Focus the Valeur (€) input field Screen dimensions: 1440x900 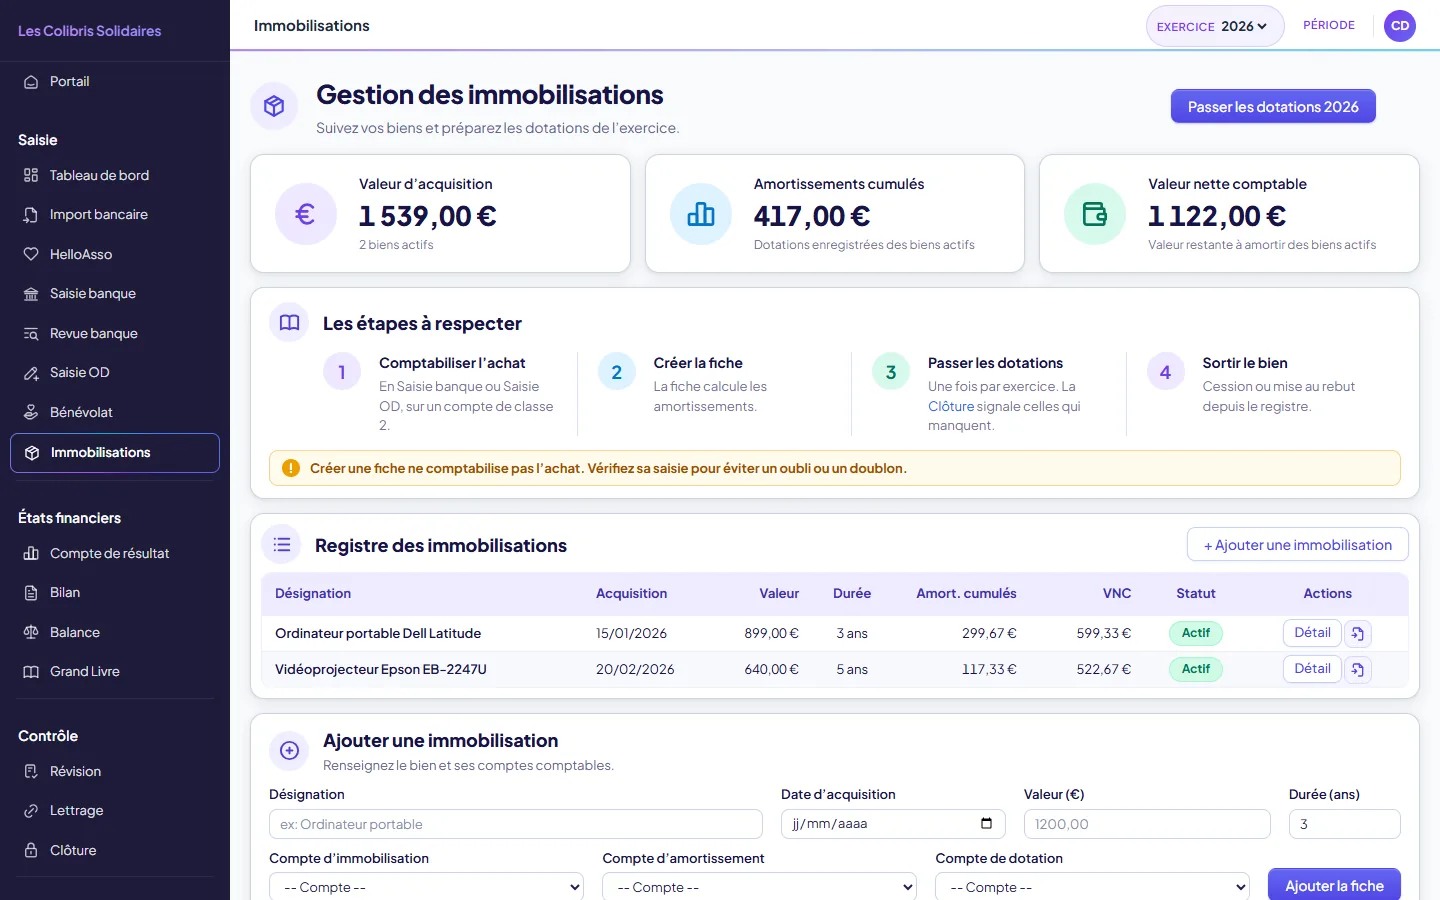[x=1147, y=824]
